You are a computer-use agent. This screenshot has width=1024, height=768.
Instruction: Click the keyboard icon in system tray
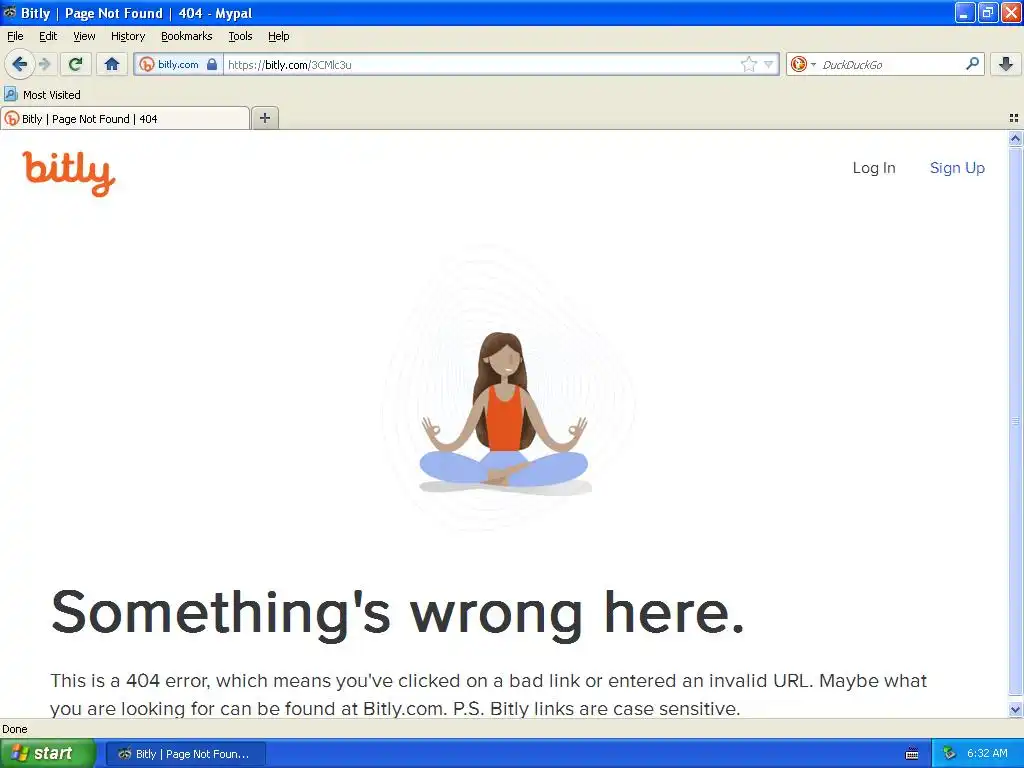912,754
